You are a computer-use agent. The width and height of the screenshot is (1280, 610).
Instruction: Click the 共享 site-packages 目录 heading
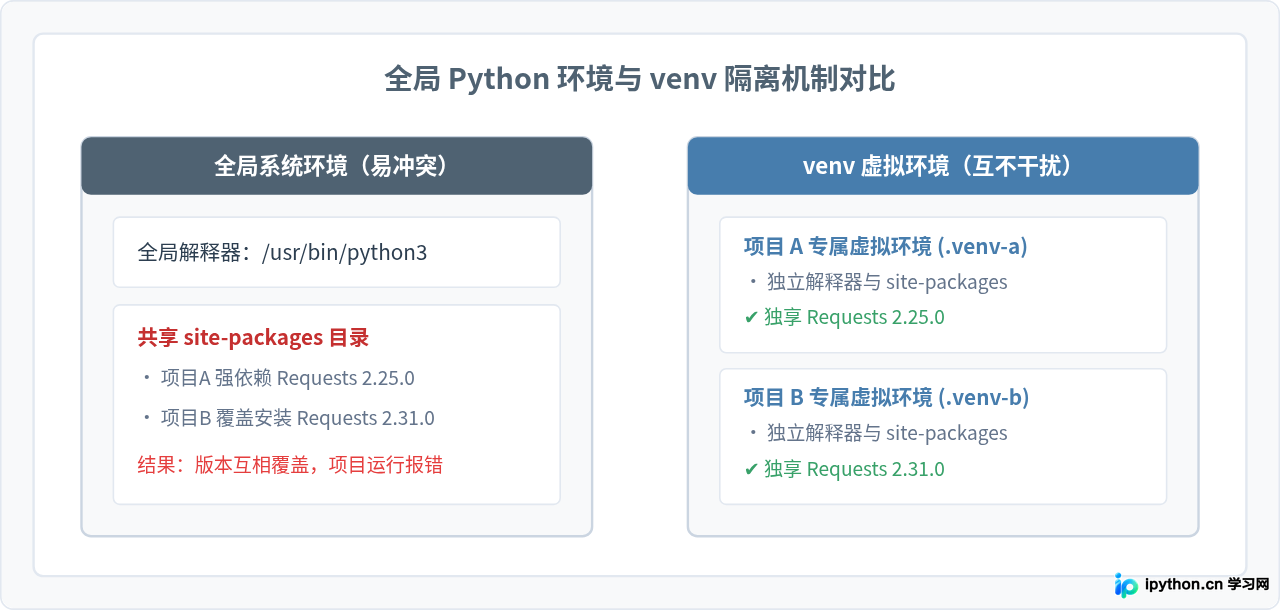pyautogui.click(x=253, y=338)
